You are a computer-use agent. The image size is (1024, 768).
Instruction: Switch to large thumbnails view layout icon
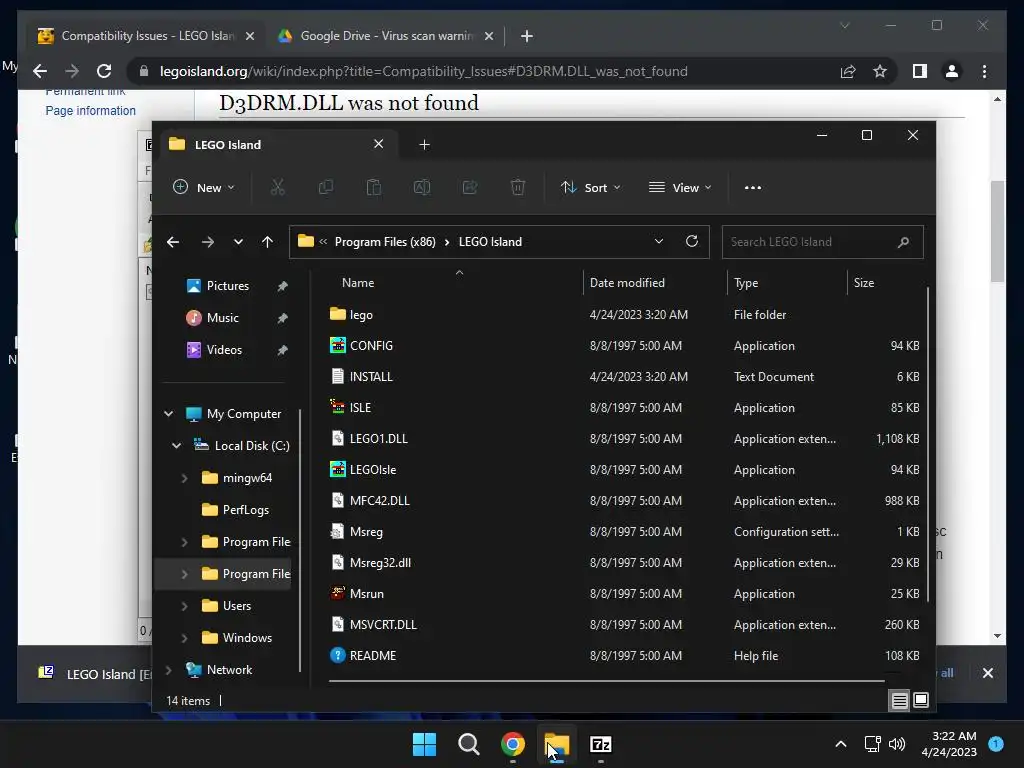(x=921, y=700)
